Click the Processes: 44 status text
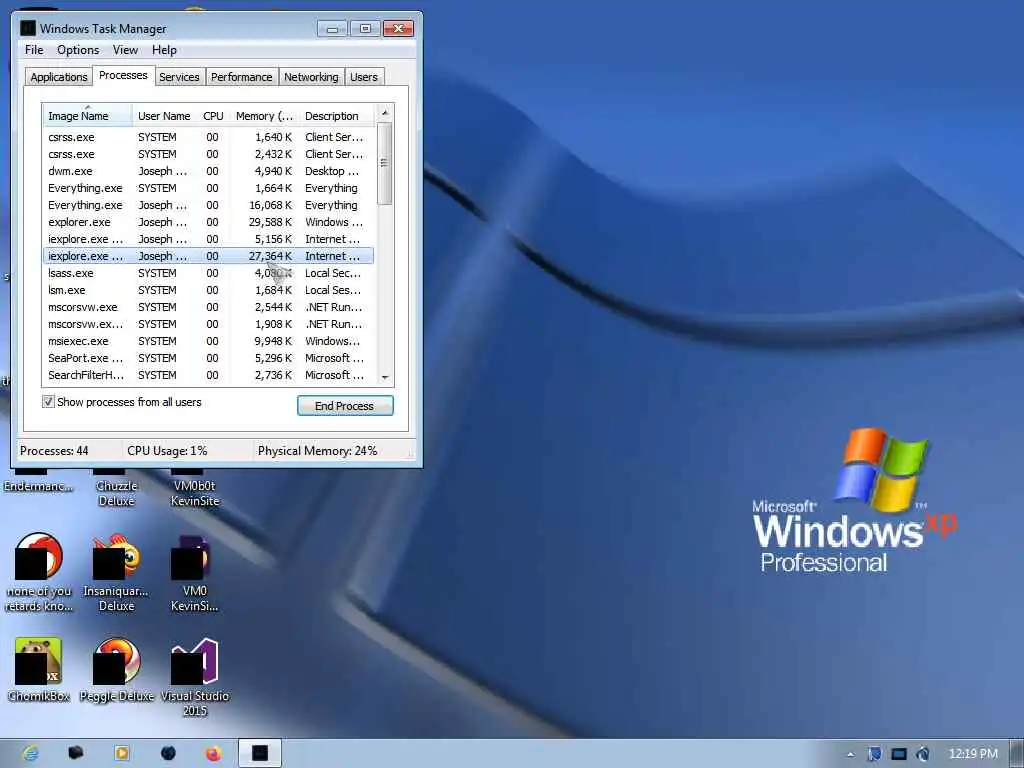The width and height of the screenshot is (1024, 768). click(54, 451)
